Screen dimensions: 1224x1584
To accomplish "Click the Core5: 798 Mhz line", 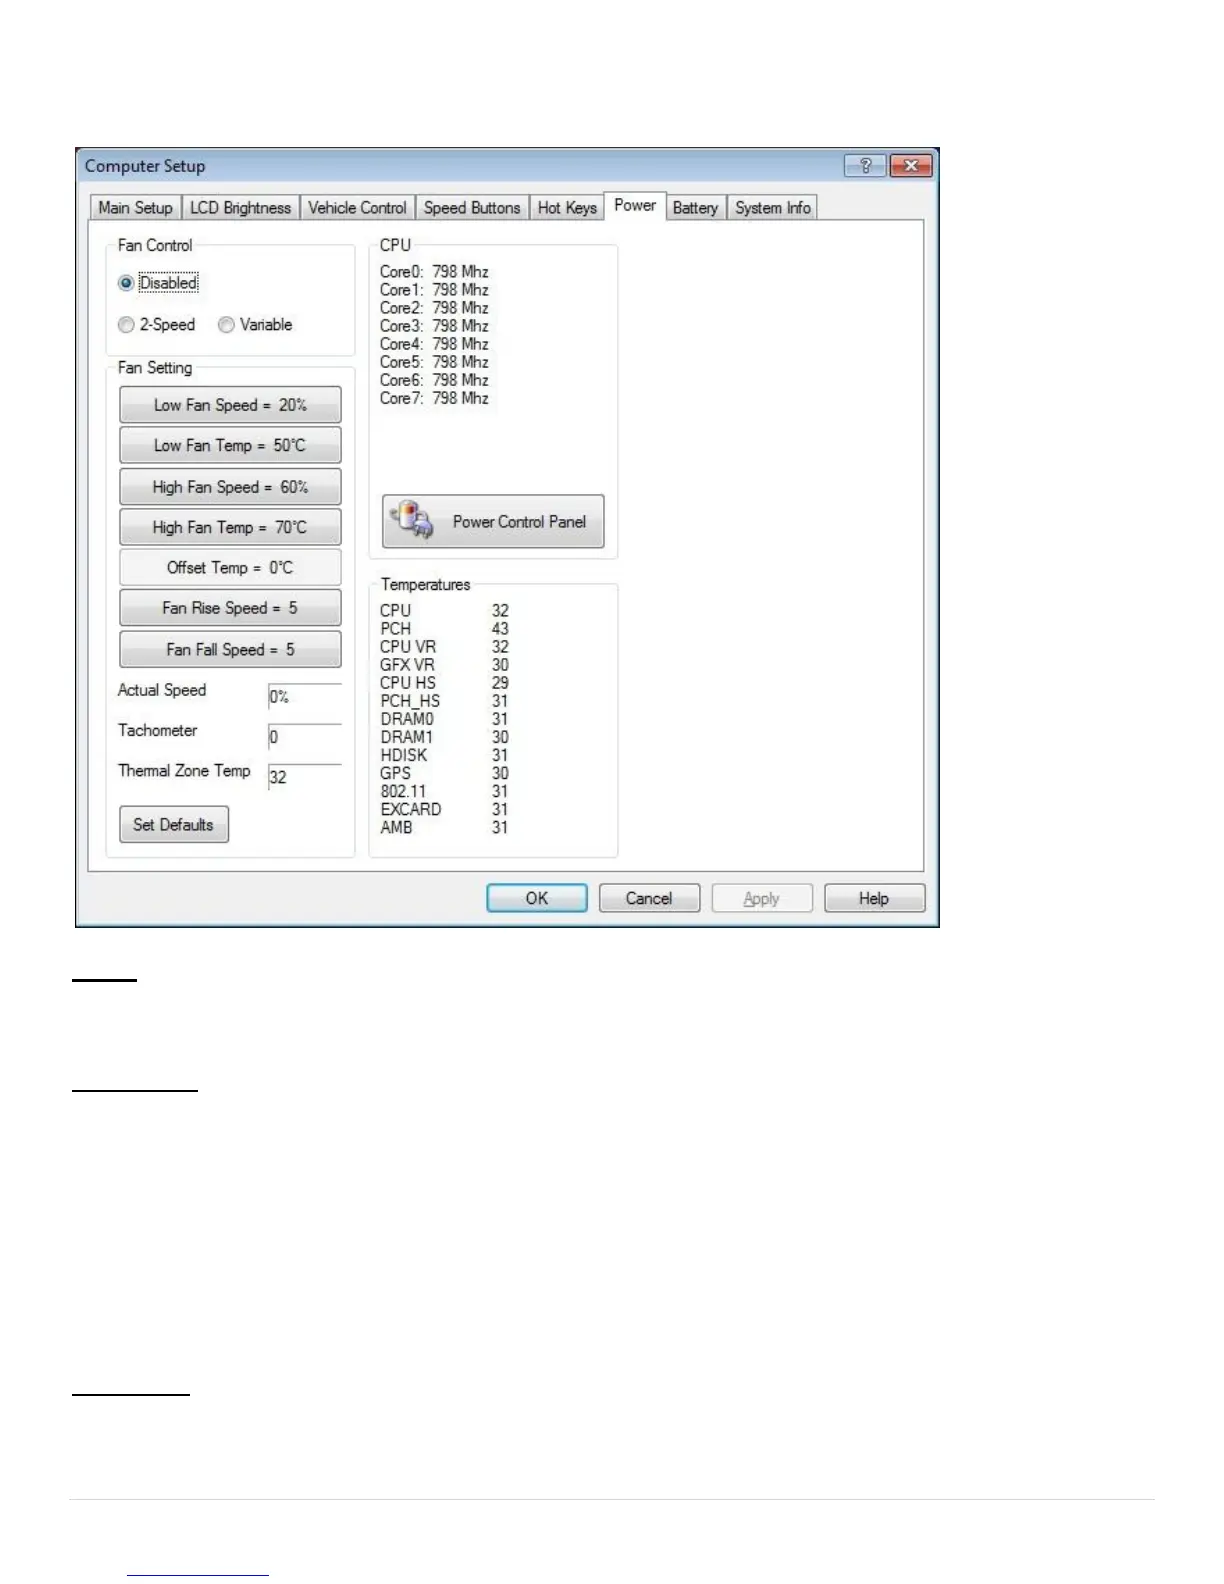I will [x=434, y=362].
